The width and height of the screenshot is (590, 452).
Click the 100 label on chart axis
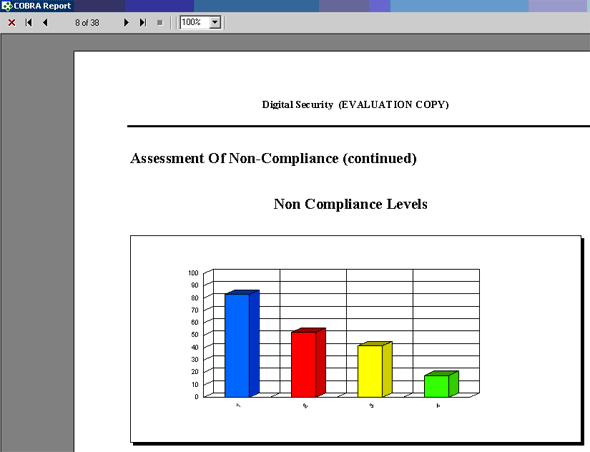[193, 273]
